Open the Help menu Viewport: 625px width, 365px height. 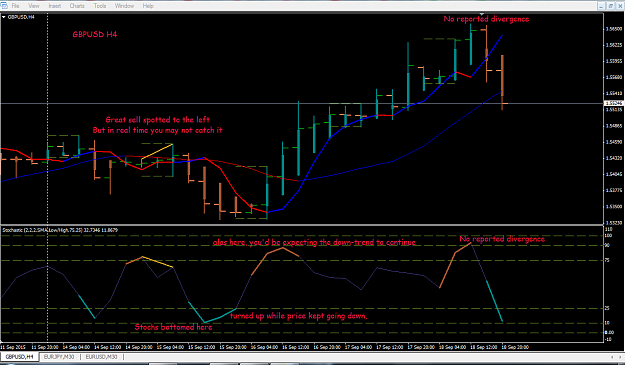pyautogui.click(x=148, y=6)
